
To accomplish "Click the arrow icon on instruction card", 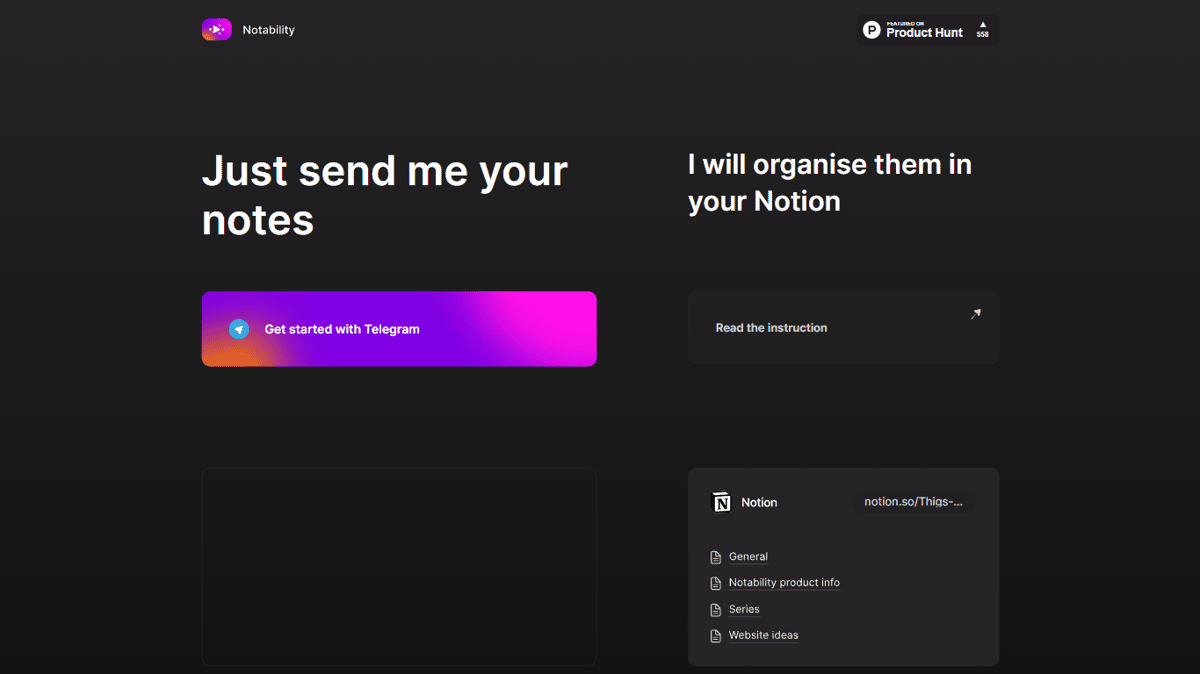I will click(x=976, y=314).
